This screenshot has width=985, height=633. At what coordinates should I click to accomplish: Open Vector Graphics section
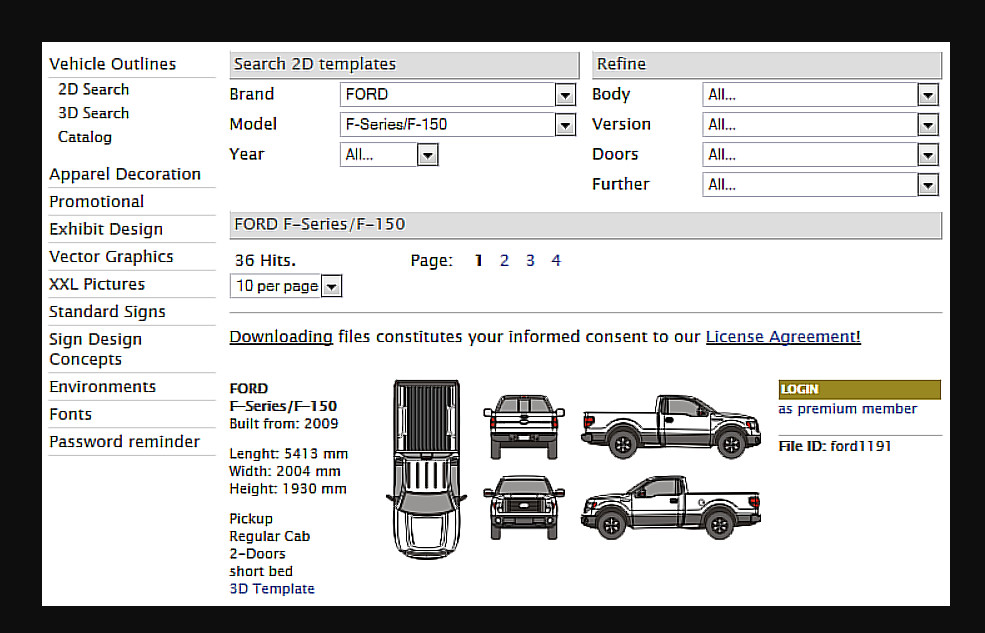pos(111,257)
